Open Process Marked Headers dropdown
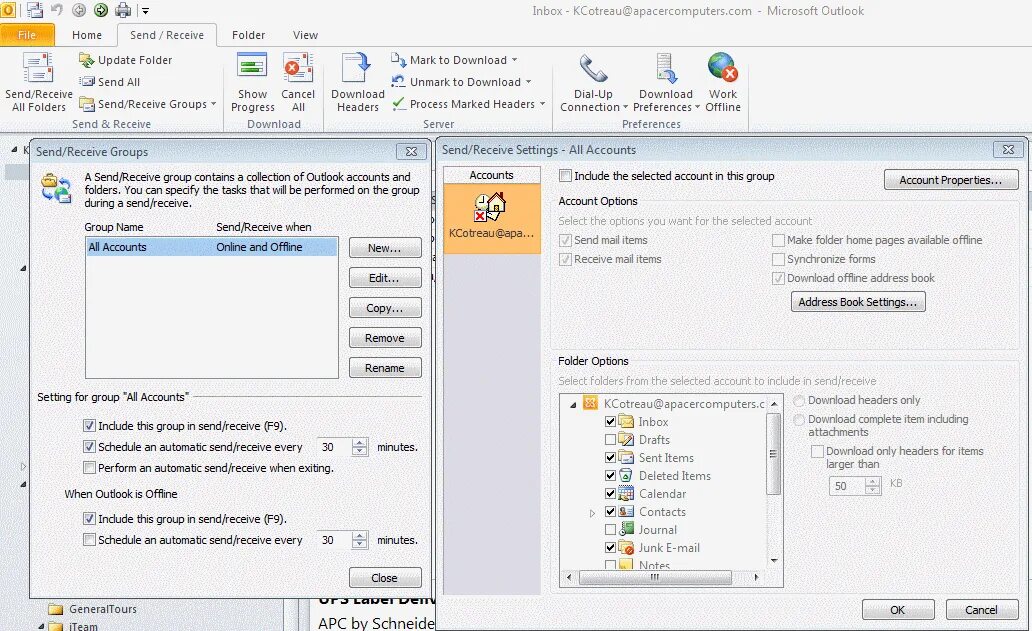 tap(542, 104)
